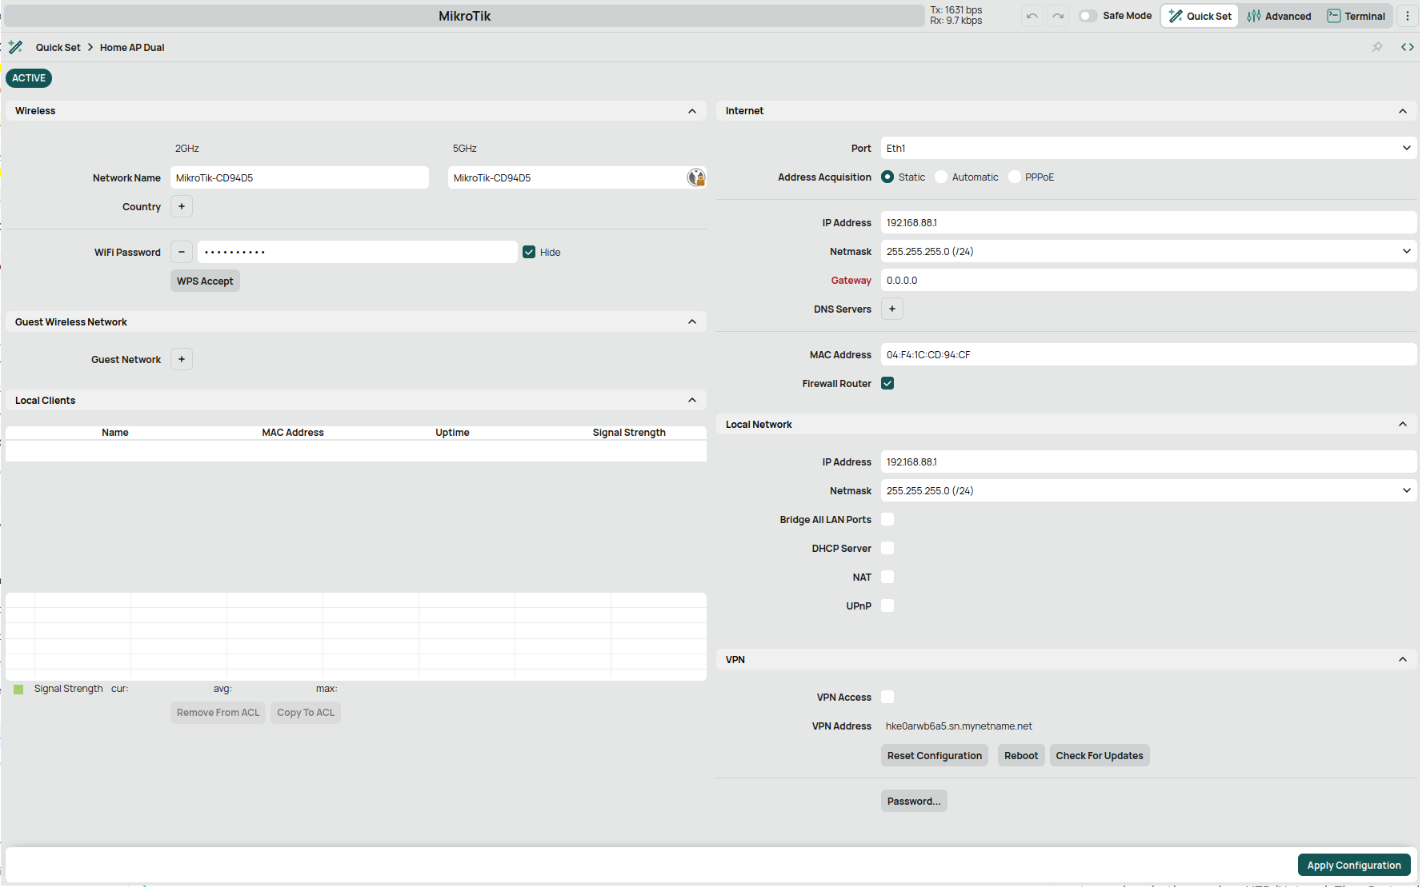The image size is (1420, 887).
Task: Switch to Advanced mode
Action: 1279,16
